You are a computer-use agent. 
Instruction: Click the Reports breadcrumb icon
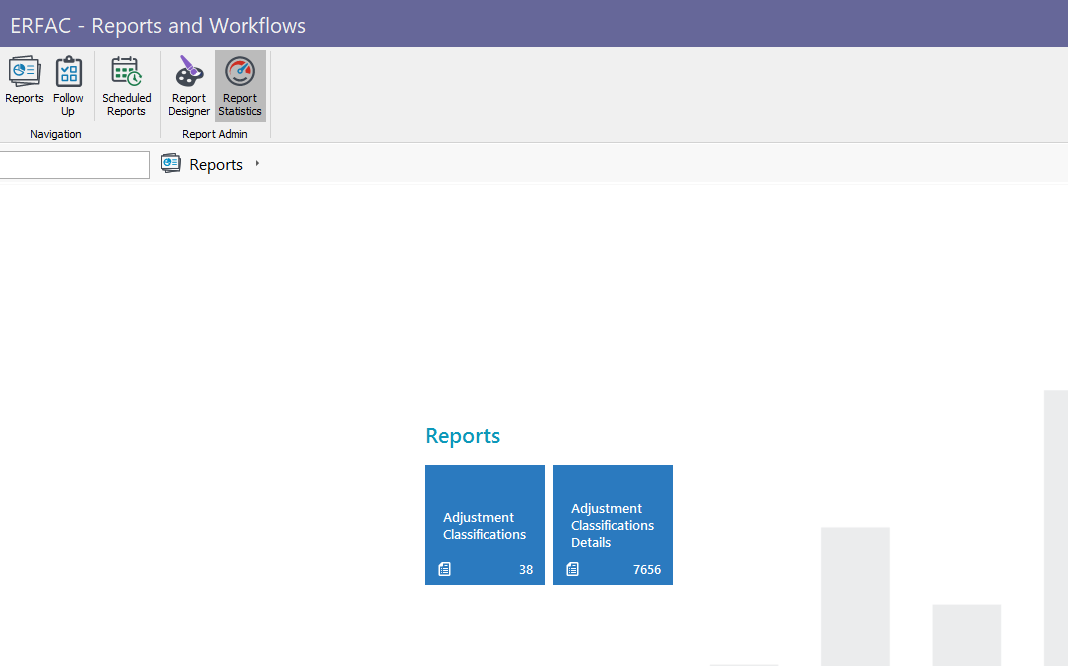(170, 163)
